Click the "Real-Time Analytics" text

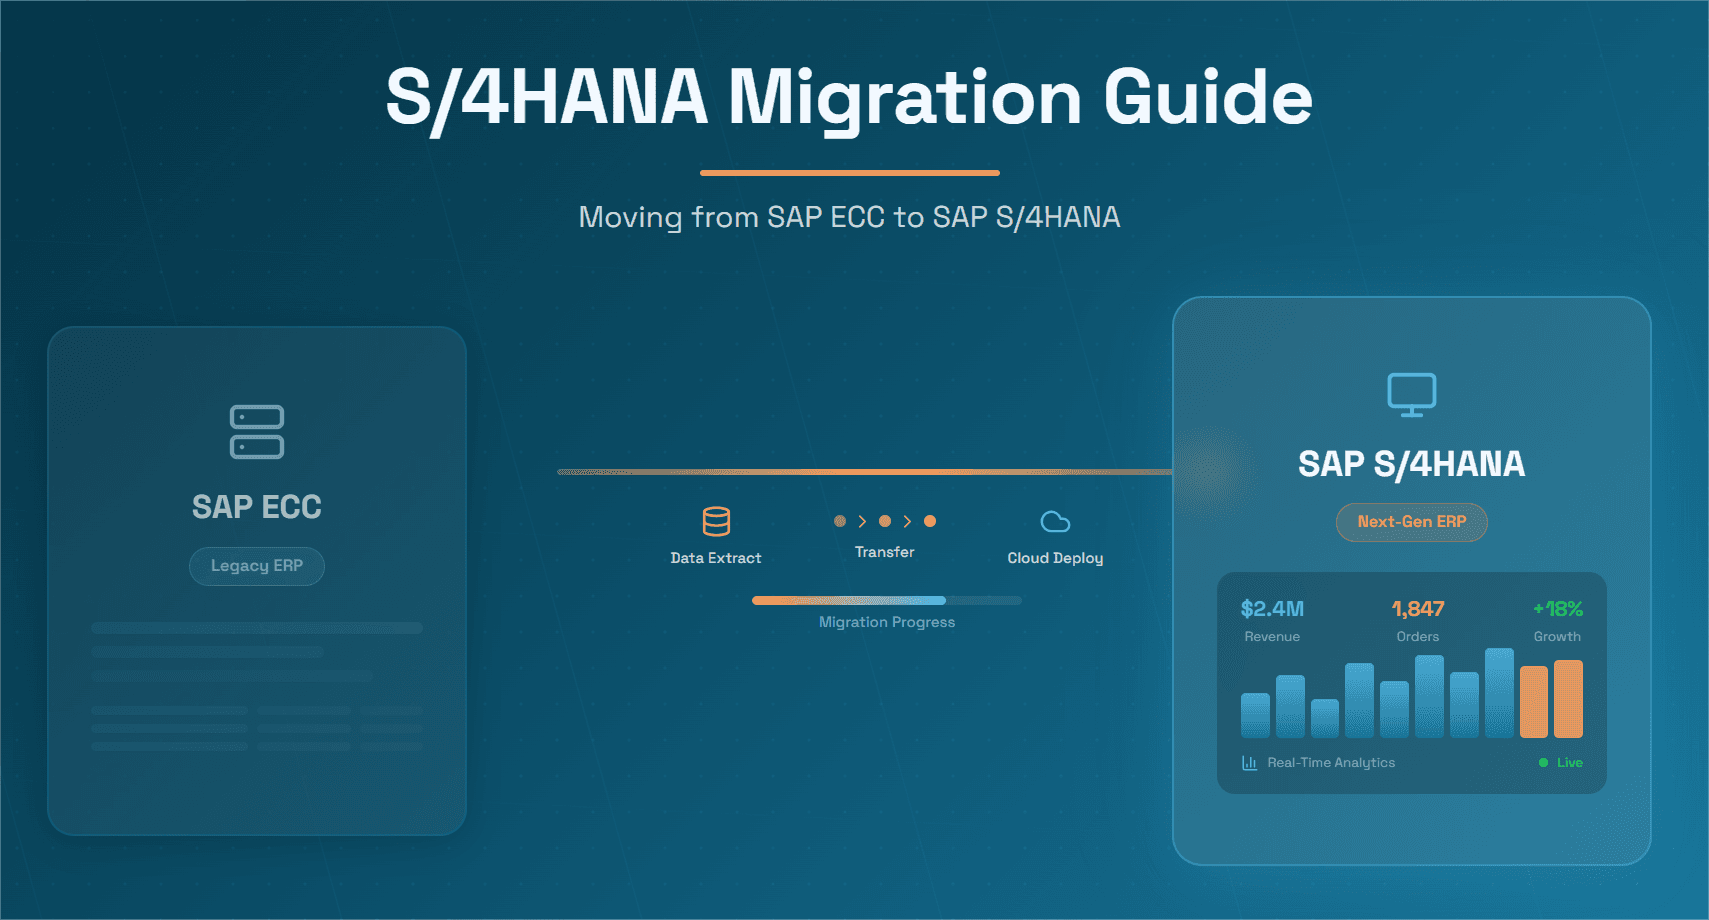(1331, 763)
